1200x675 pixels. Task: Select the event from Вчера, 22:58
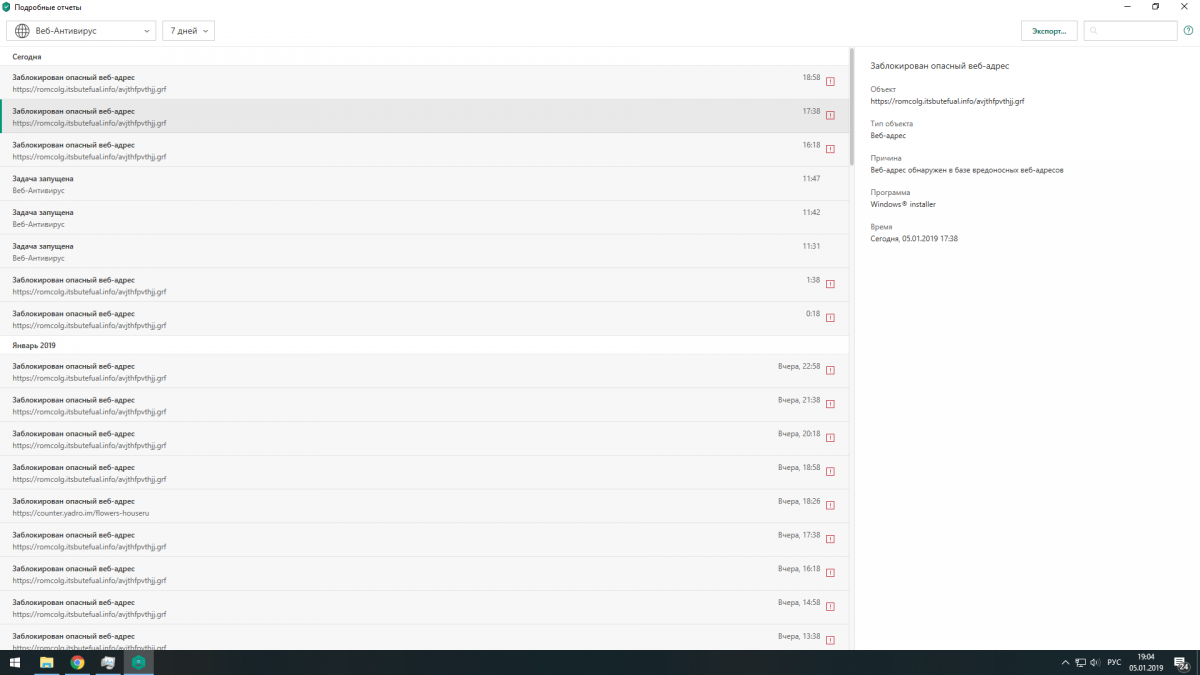[424, 372]
